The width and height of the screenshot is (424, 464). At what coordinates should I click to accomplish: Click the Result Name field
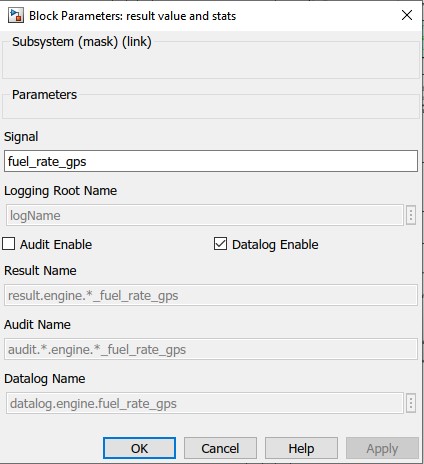click(211, 295)
